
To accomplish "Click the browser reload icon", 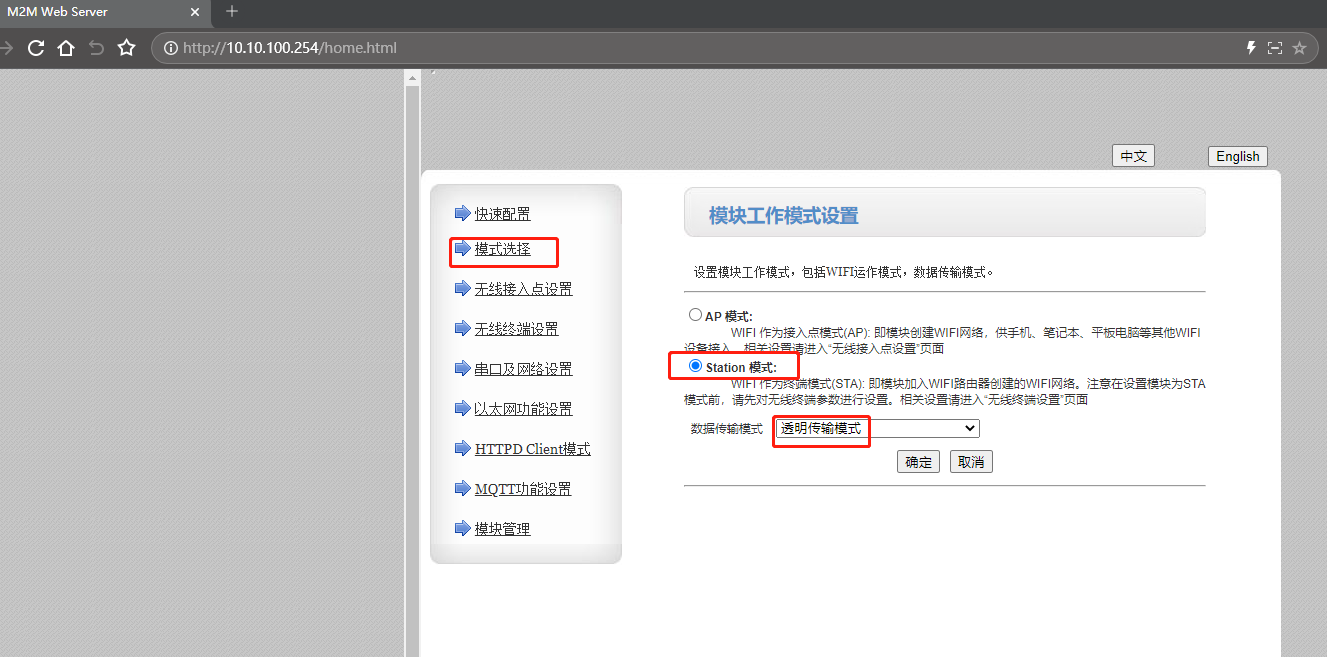I will [36, 48].
